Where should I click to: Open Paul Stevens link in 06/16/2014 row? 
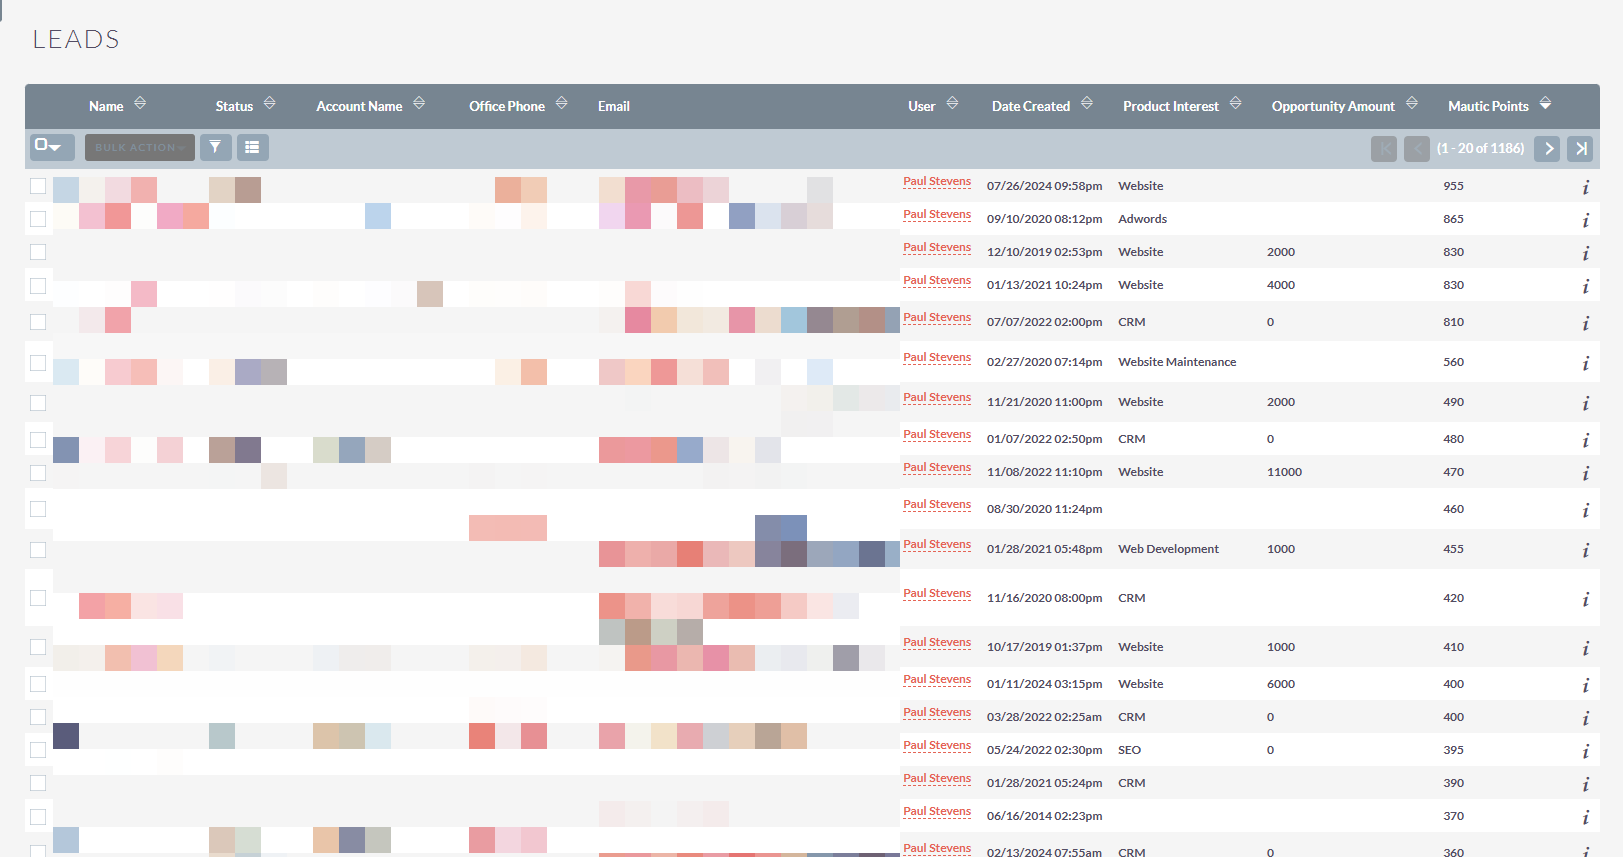tap(937, 812)
